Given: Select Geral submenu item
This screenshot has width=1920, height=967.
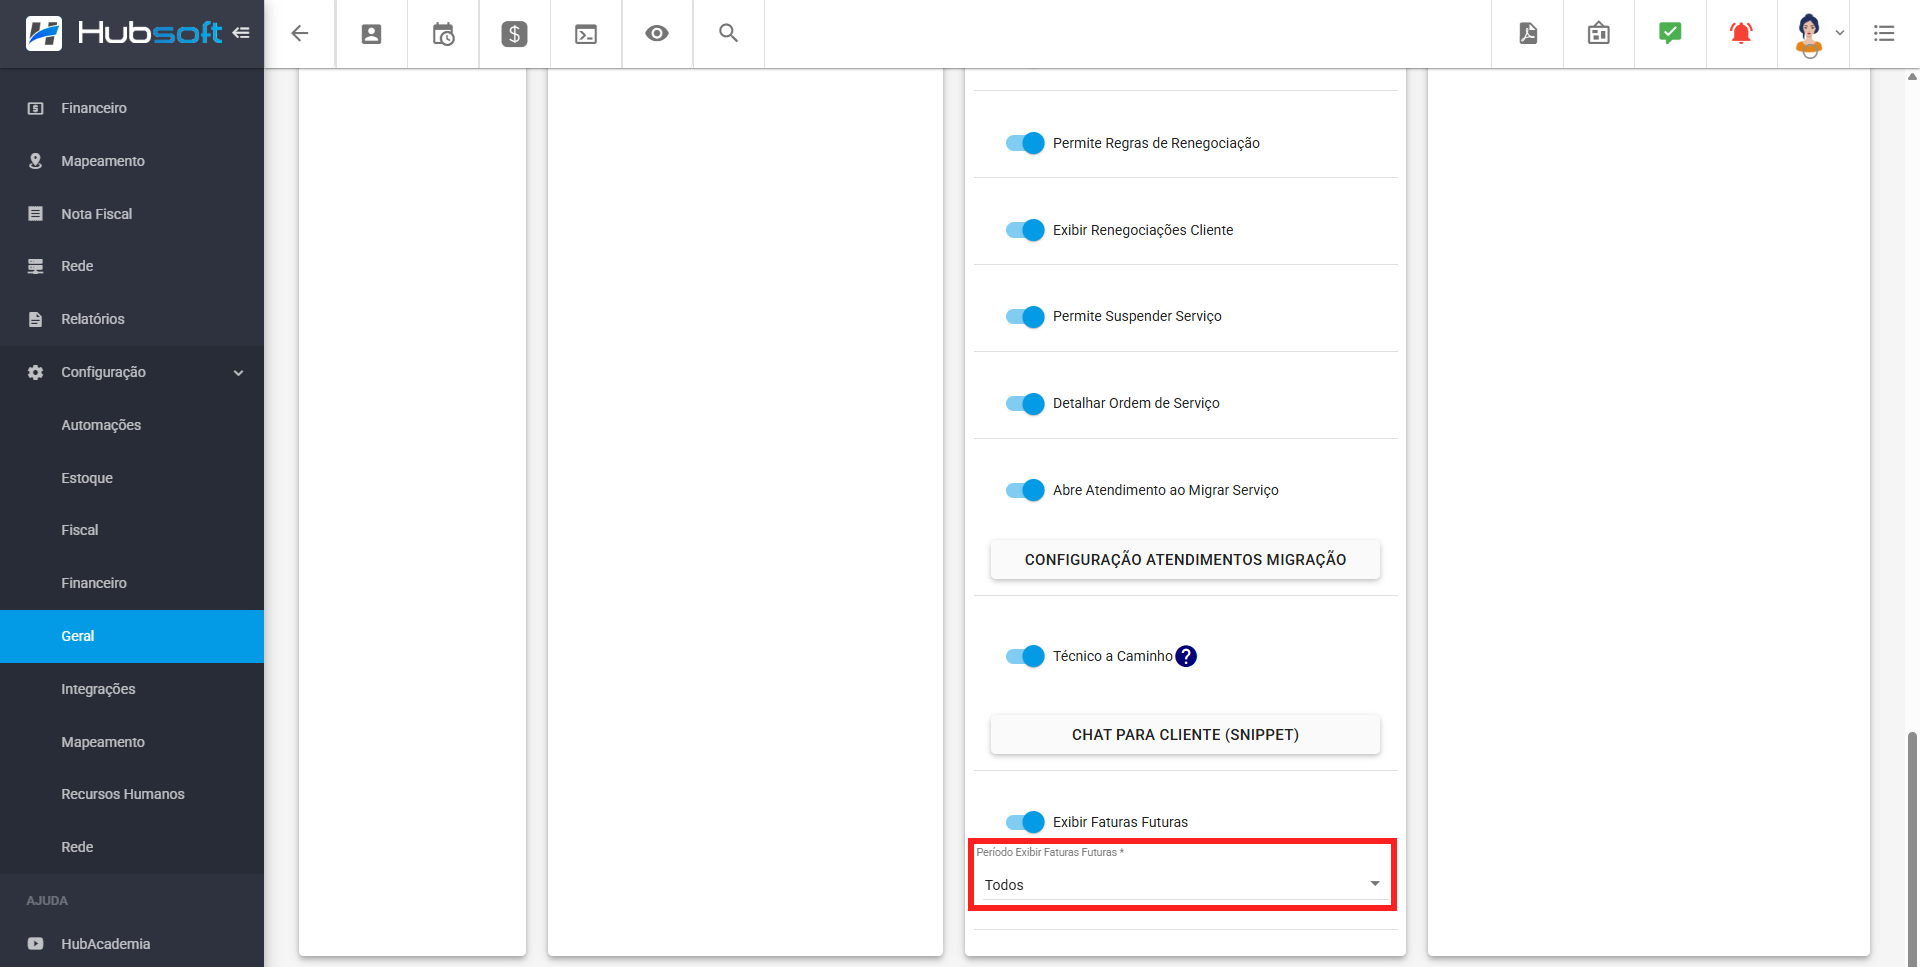Looking at the screenshot, I should pyautogui.click(x=132, y=636).
